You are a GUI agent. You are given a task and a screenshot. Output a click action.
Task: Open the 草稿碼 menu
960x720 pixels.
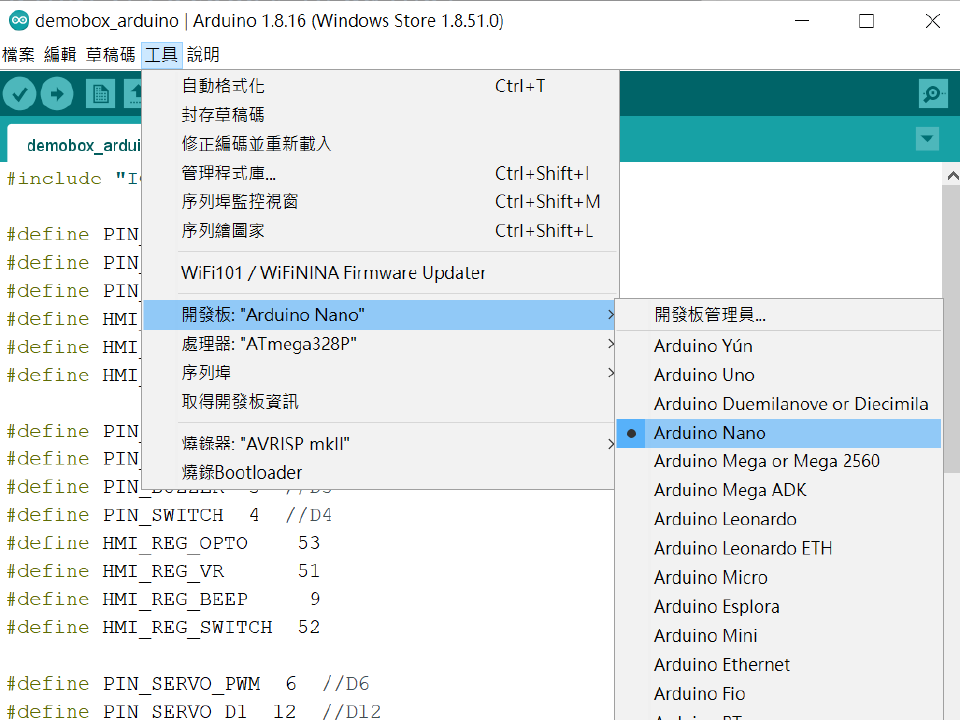pos(110,54)
